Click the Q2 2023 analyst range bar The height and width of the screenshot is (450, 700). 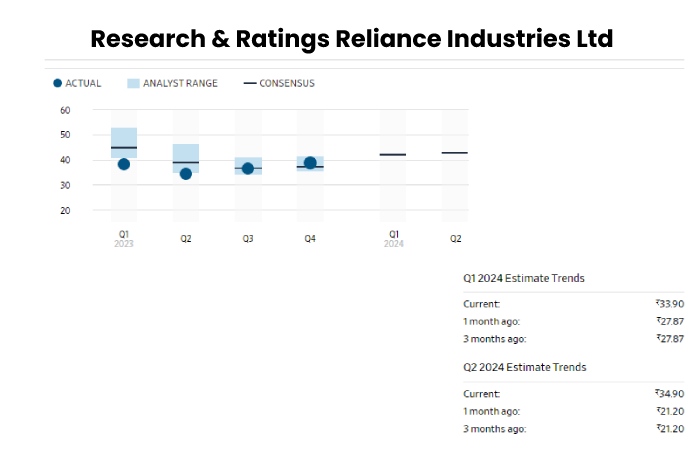(186, 158)
